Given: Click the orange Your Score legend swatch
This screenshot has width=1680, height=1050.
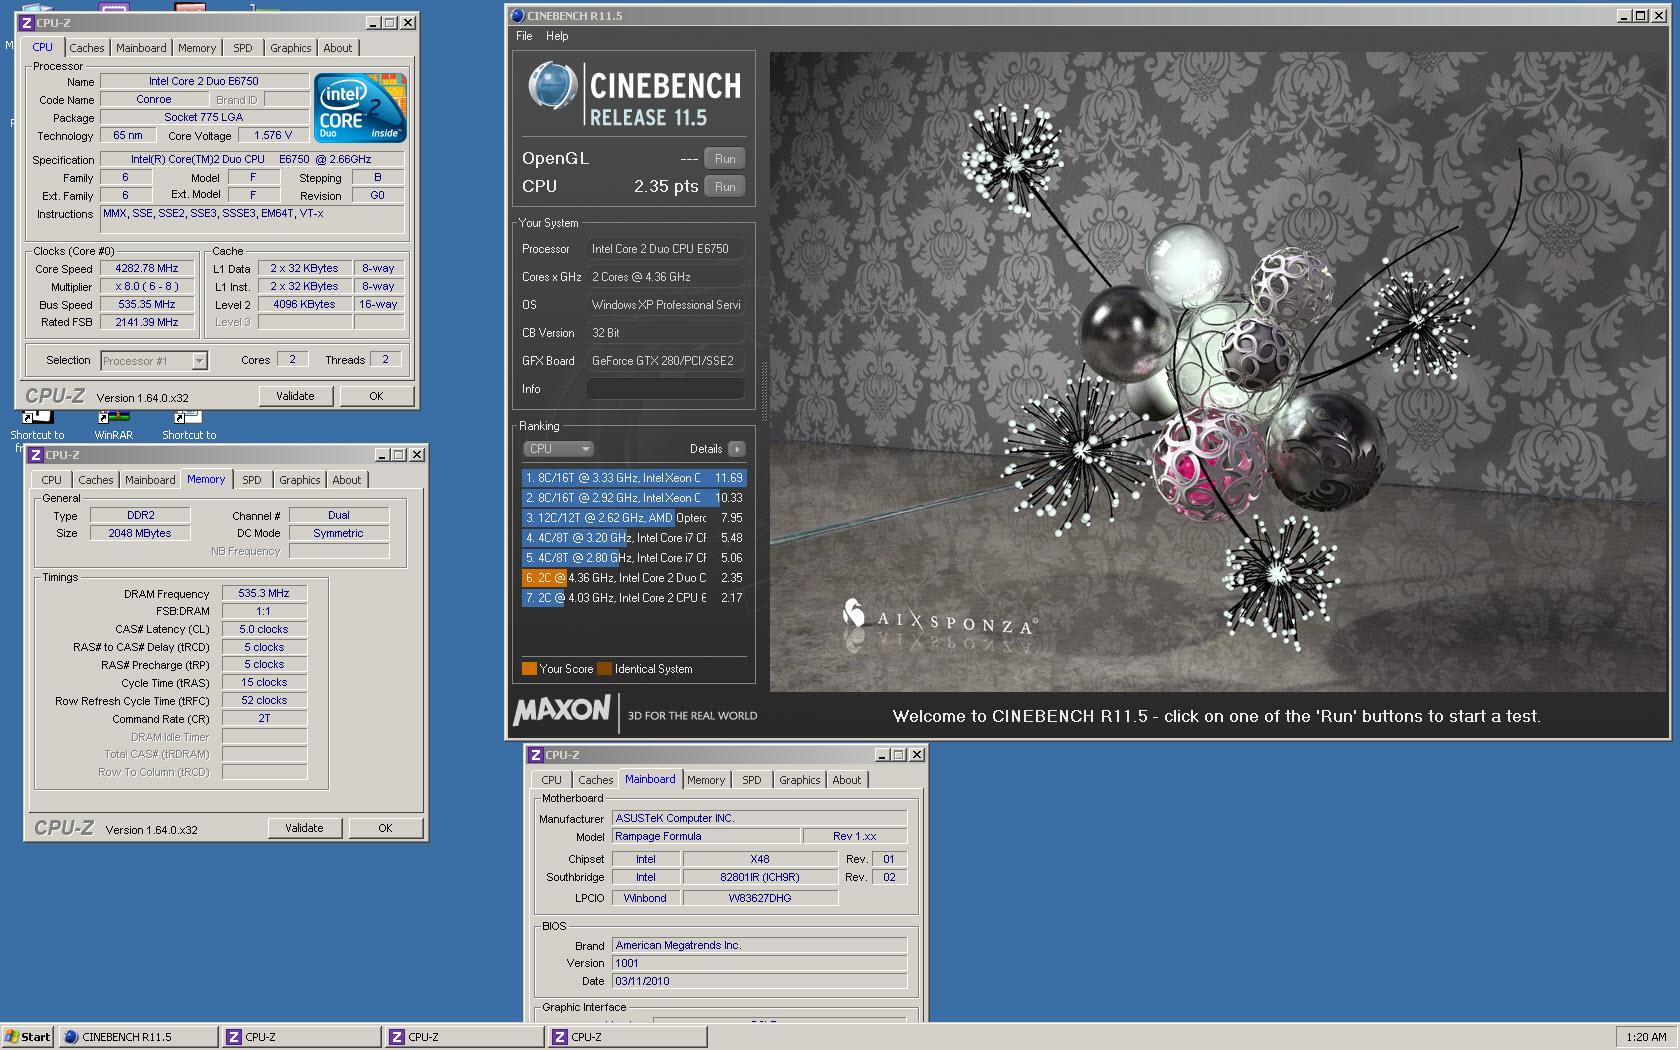Looking at the screenshot, I should click(x=529, y=669).
